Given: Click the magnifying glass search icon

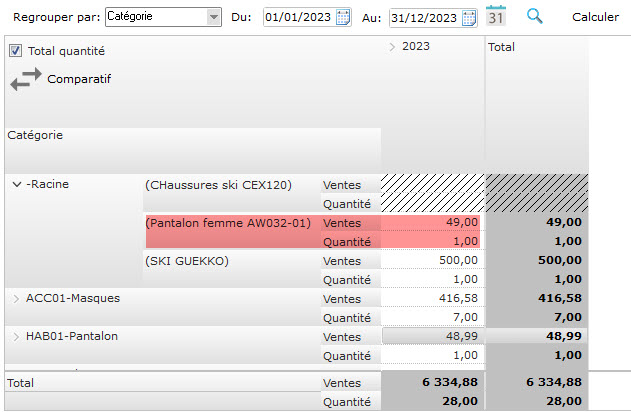Looking at the screenshot, I should click(x=535, y=17).
